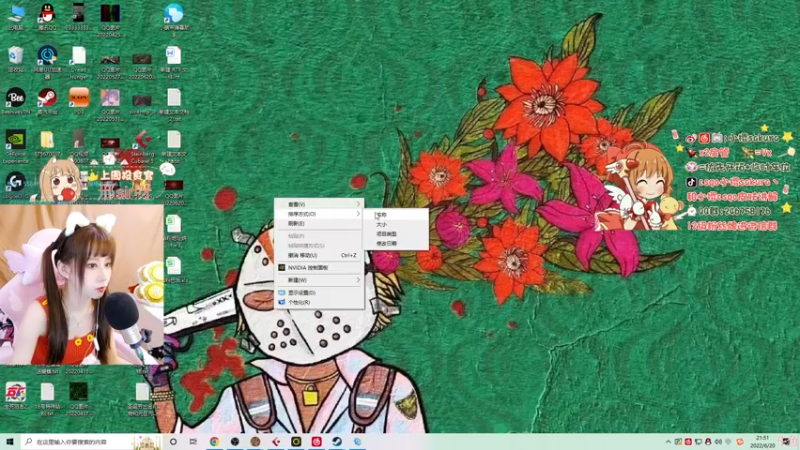
Task: Focus the taskbar search box
Action: [92, 442]
